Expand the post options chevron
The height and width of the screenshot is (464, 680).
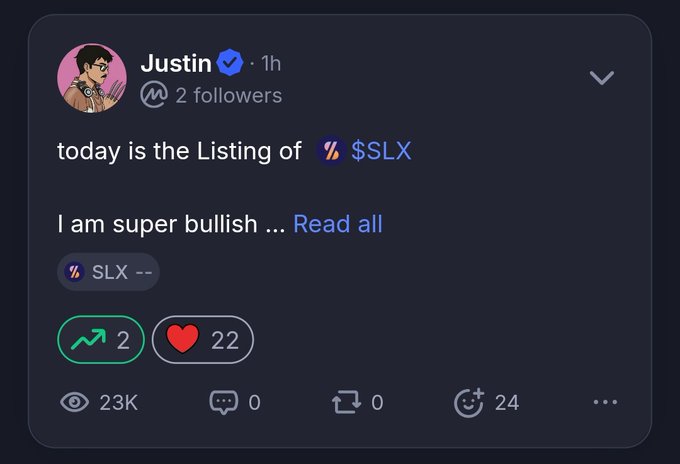click(x=602, y=78)
